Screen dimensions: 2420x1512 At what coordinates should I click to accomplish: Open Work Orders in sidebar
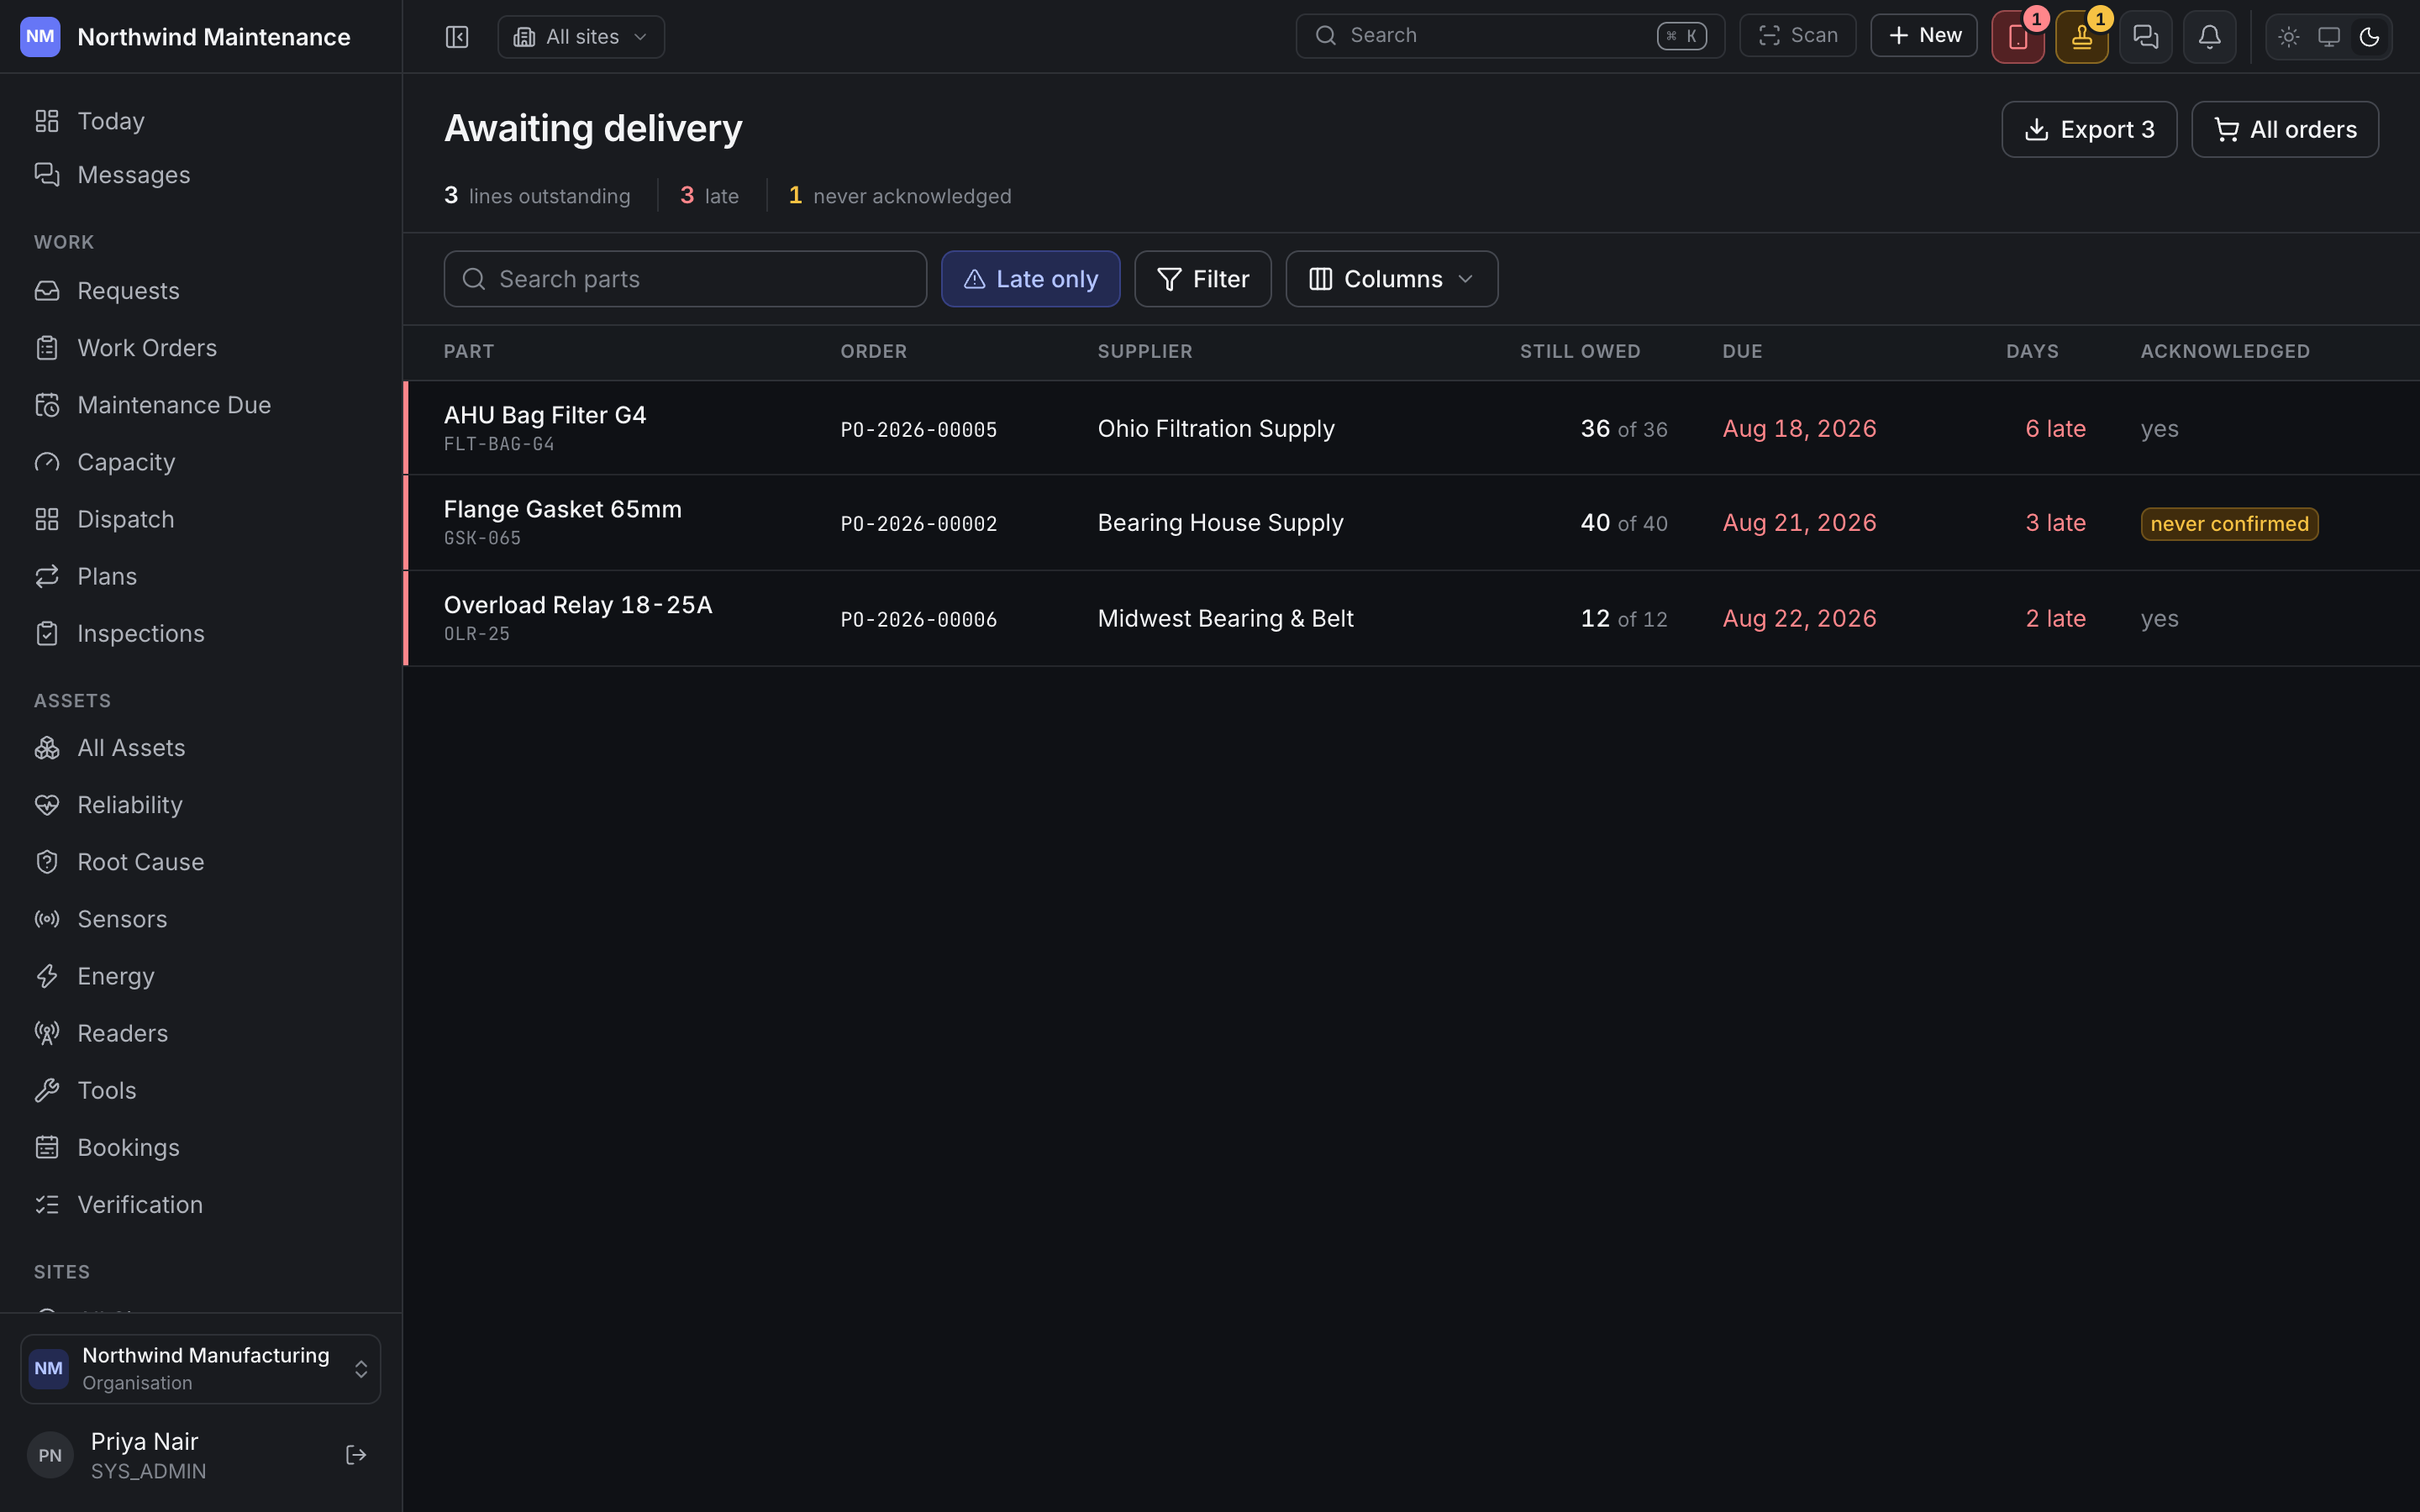201,348
